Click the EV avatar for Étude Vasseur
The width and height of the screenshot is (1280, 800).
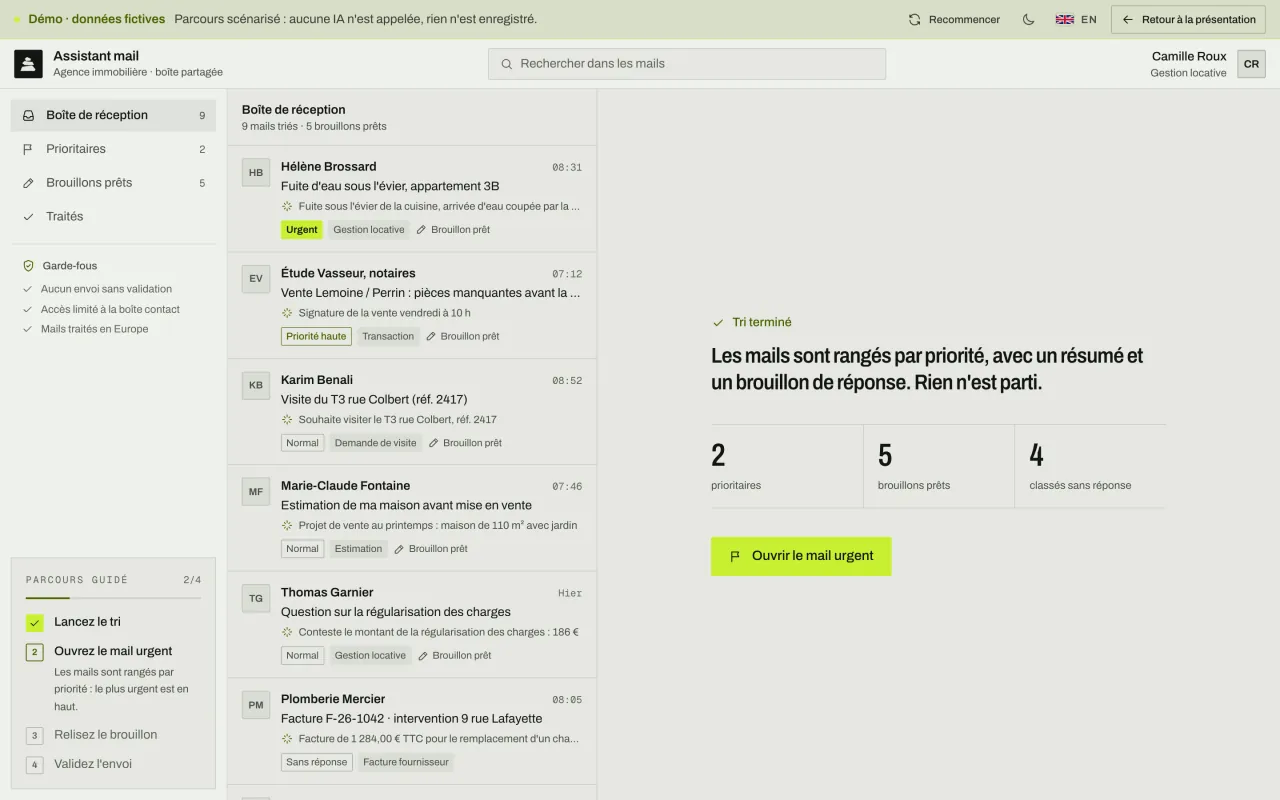[x=256, y=279]
